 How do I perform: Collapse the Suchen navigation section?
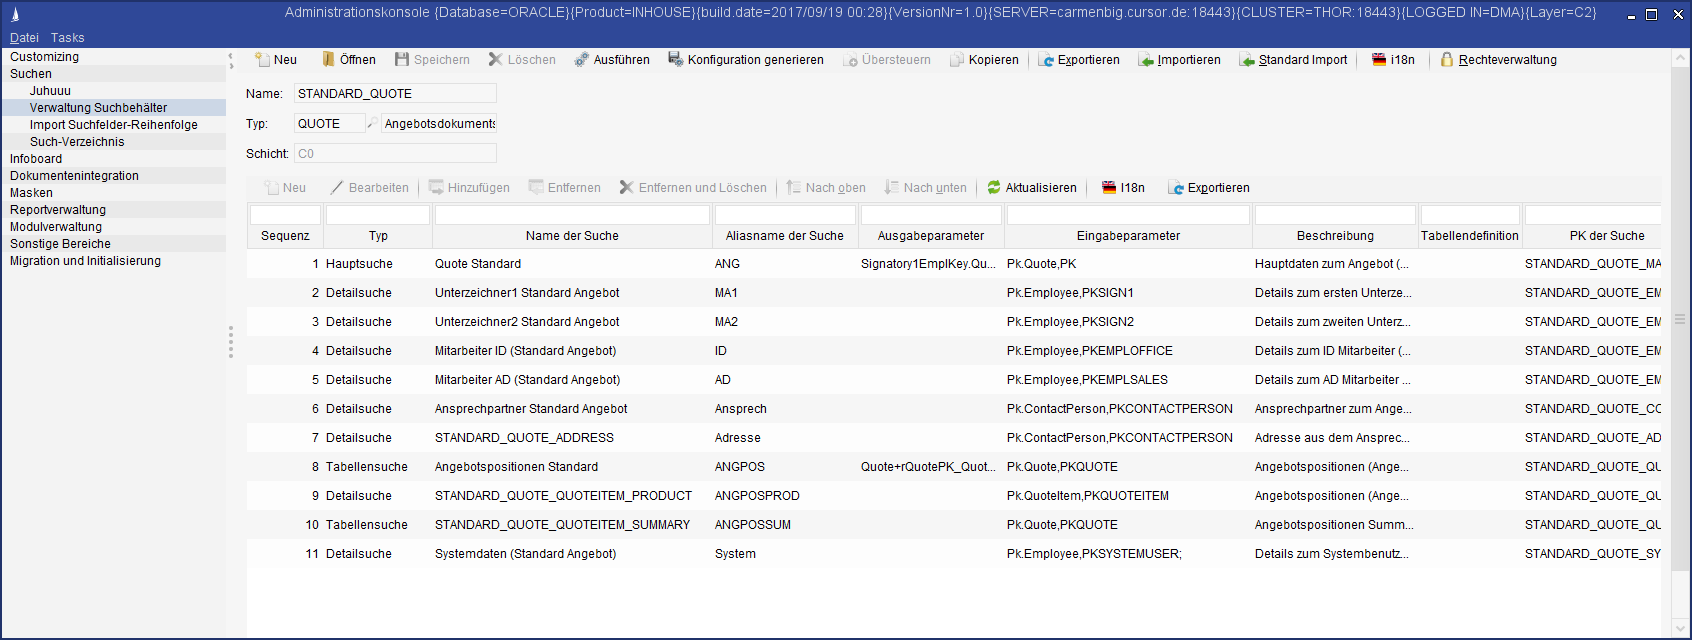pos(31,74)
